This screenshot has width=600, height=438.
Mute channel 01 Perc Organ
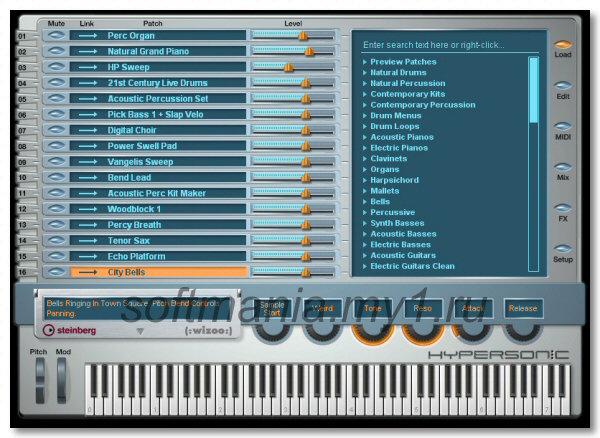click(57, 36)
